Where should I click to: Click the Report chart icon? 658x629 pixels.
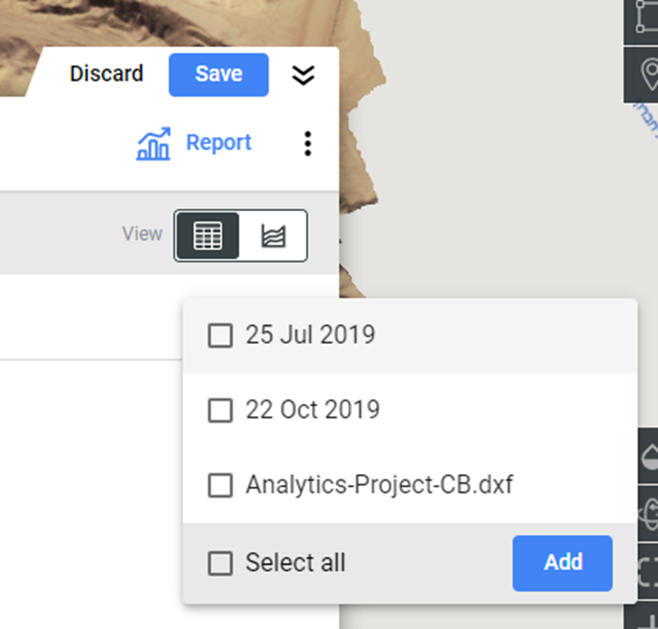154,144
